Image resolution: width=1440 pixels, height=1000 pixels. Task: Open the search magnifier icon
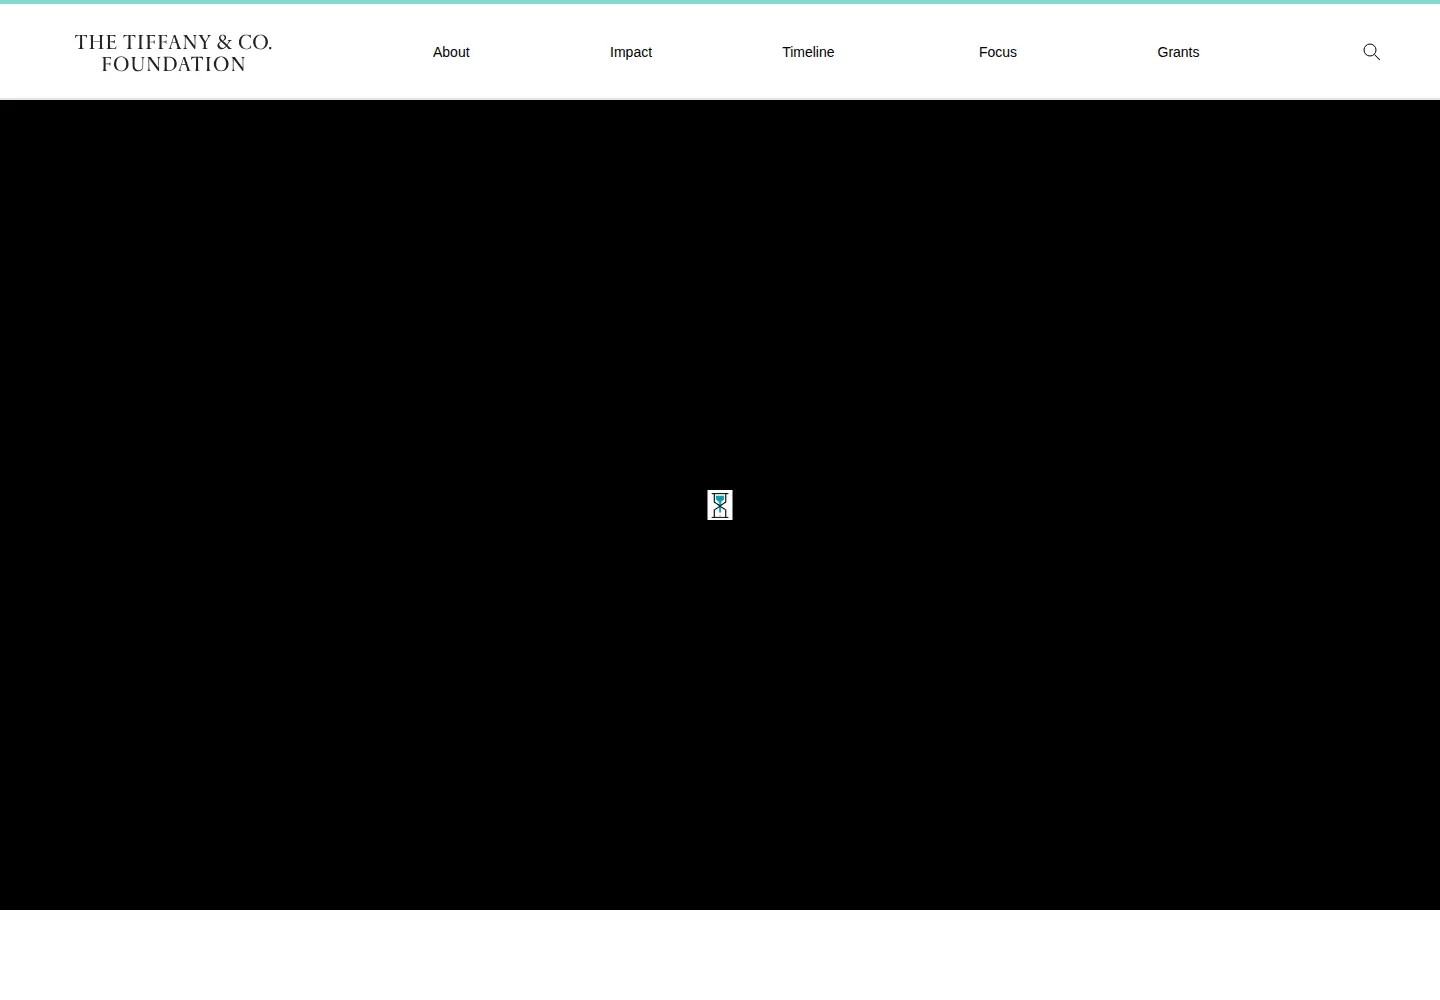click(x=1371, y=52)
